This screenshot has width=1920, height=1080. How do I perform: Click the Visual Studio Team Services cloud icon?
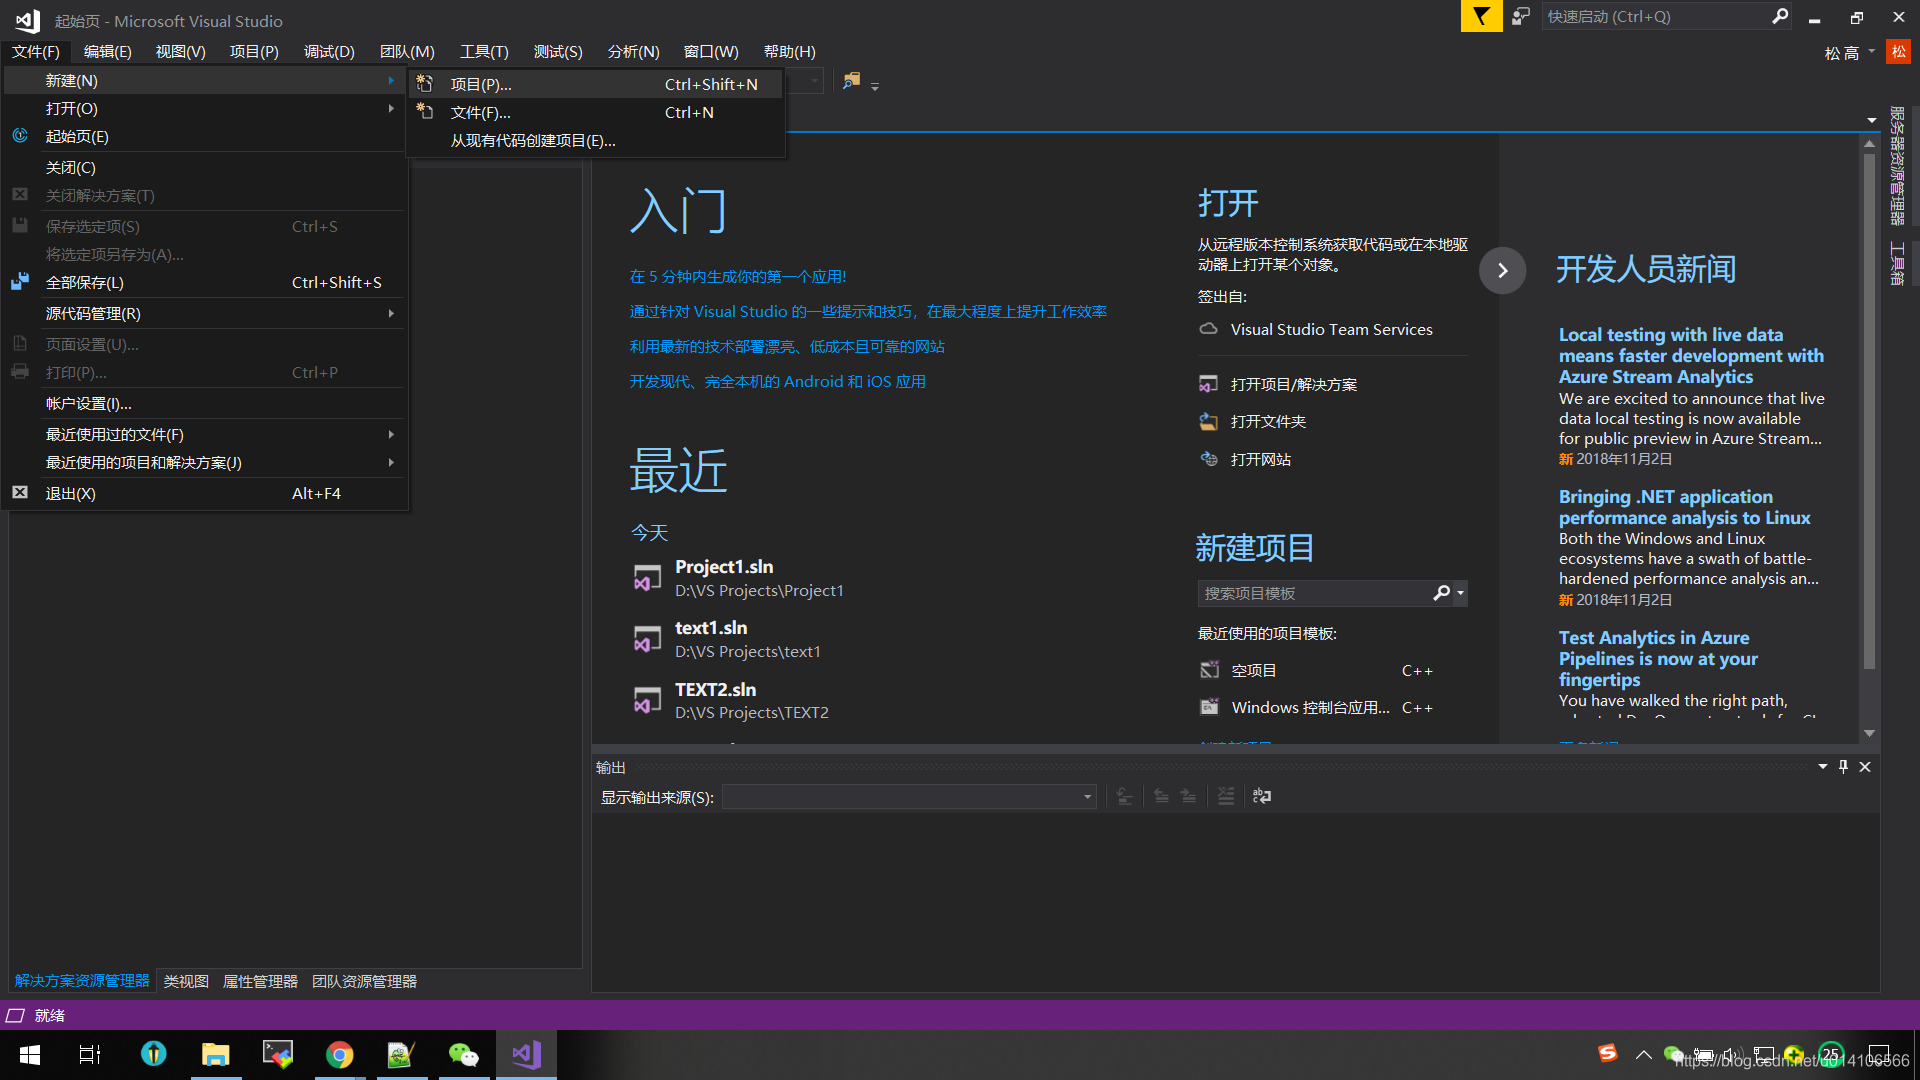1208,329
